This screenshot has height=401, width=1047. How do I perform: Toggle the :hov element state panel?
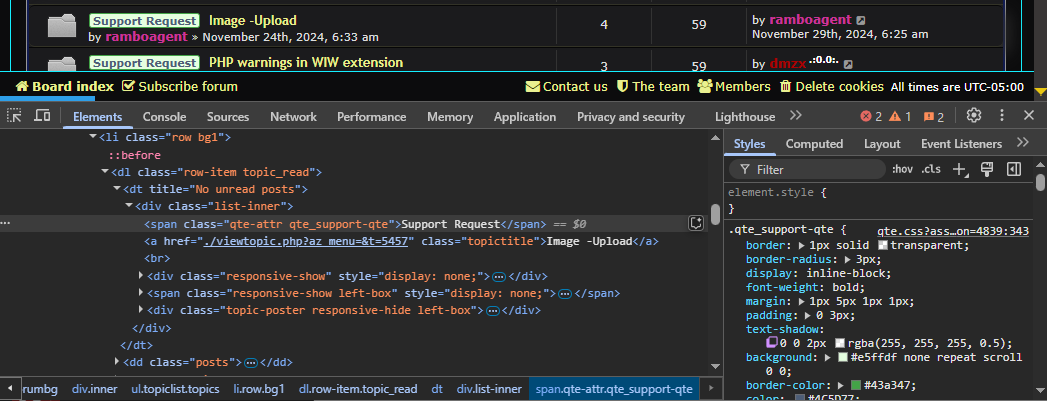[902, 169]
